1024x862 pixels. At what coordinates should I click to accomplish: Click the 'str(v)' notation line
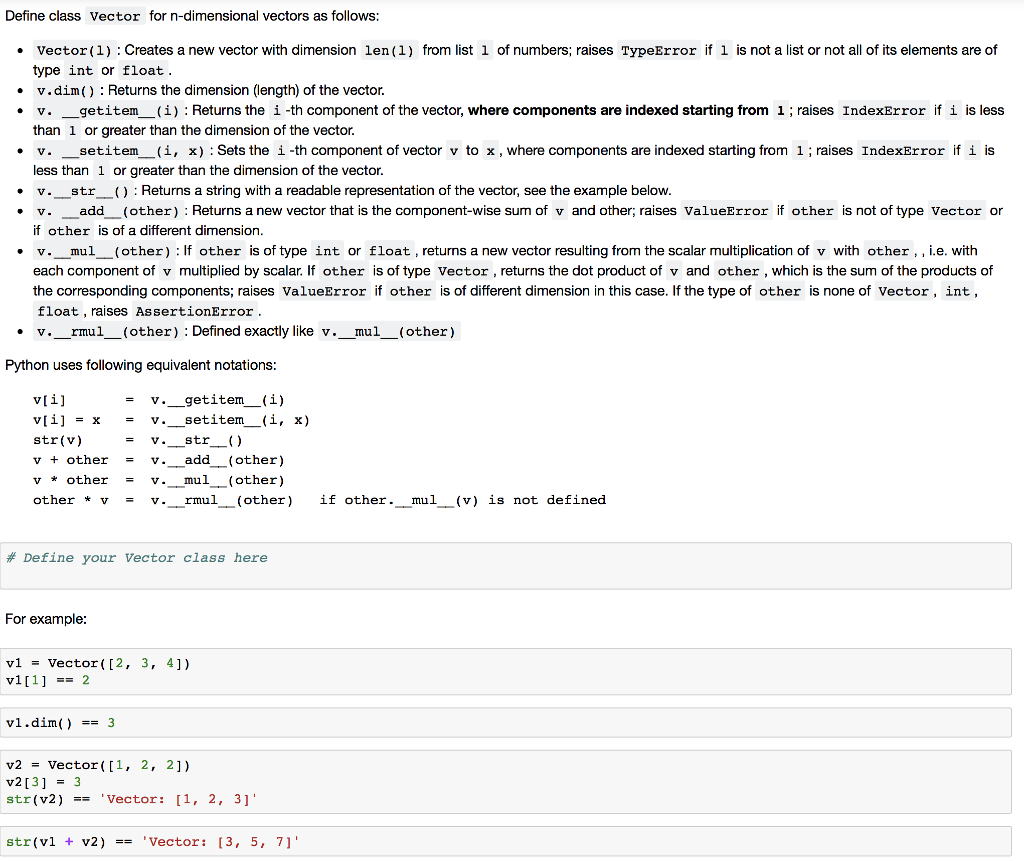137,440
